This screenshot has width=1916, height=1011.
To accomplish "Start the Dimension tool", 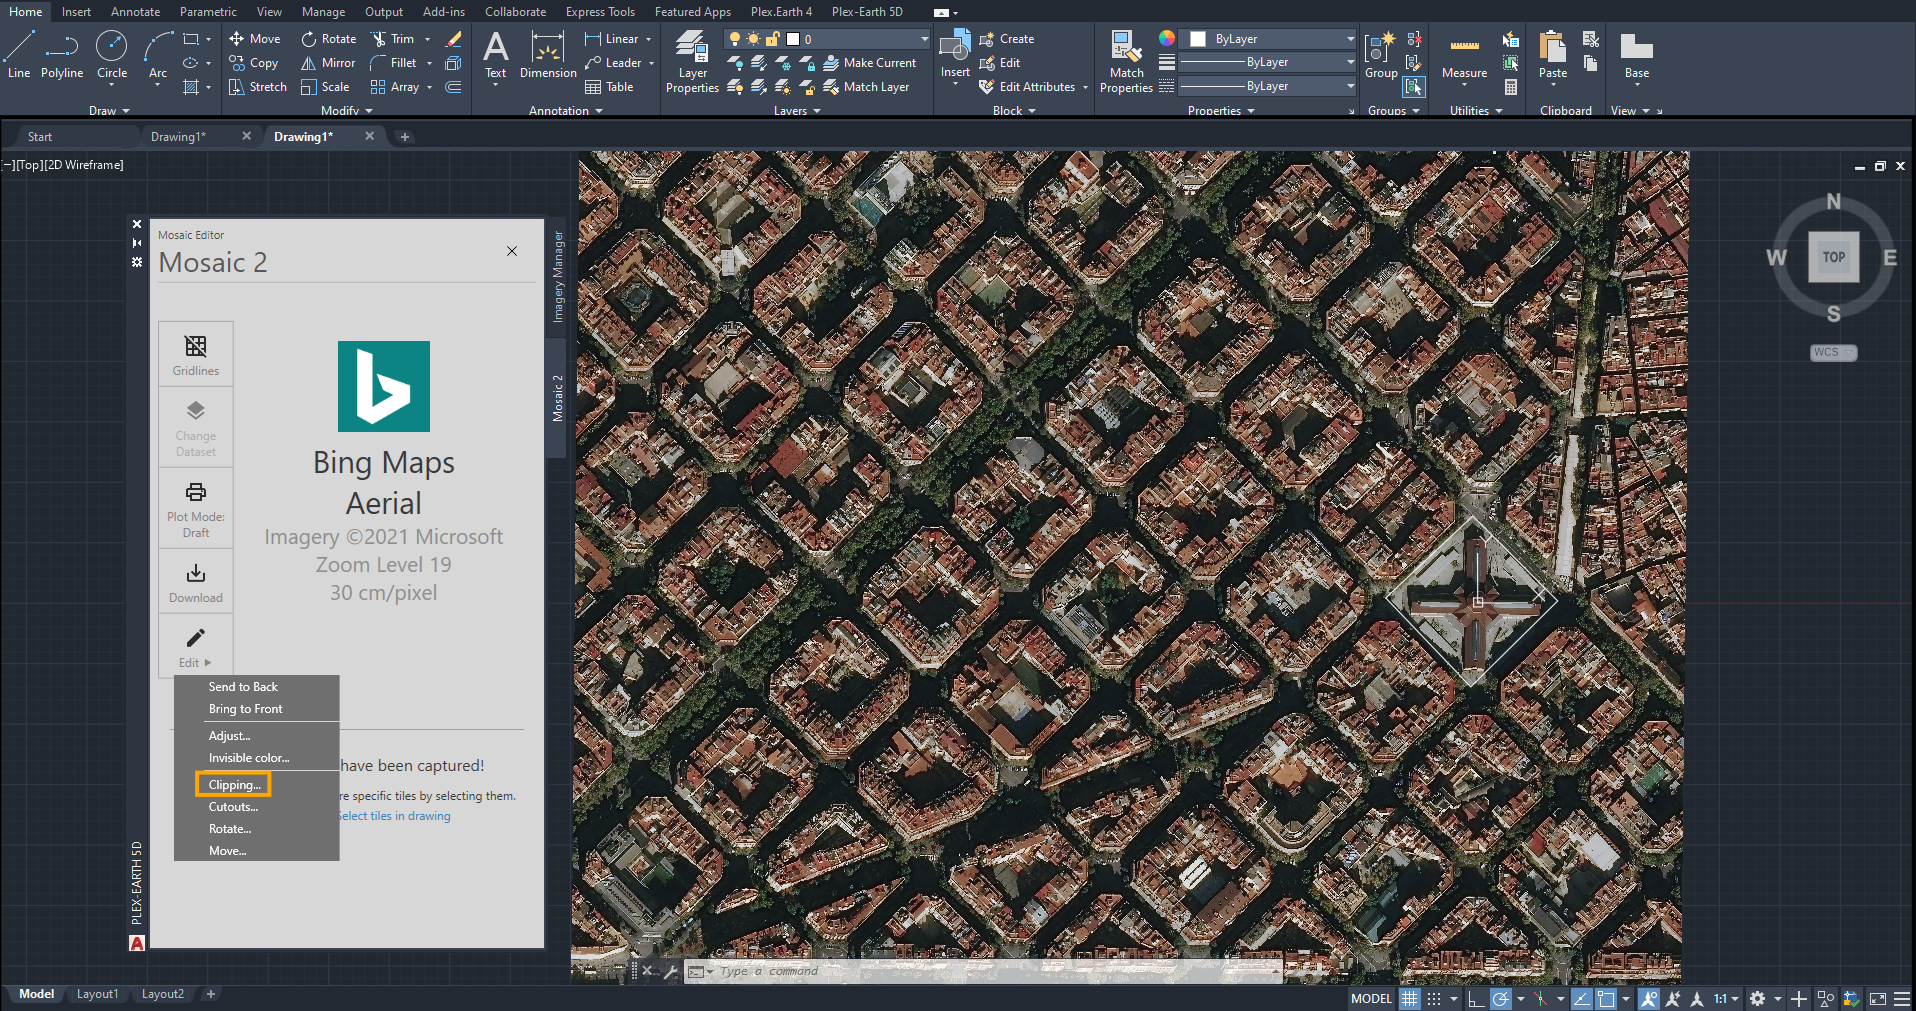I will (548, 55).
